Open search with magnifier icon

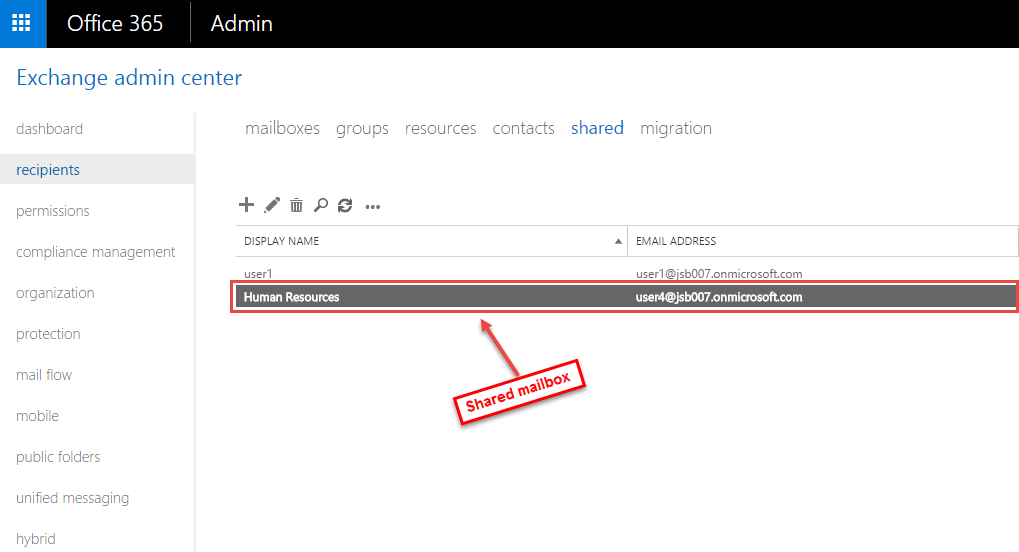coord(320,205)
